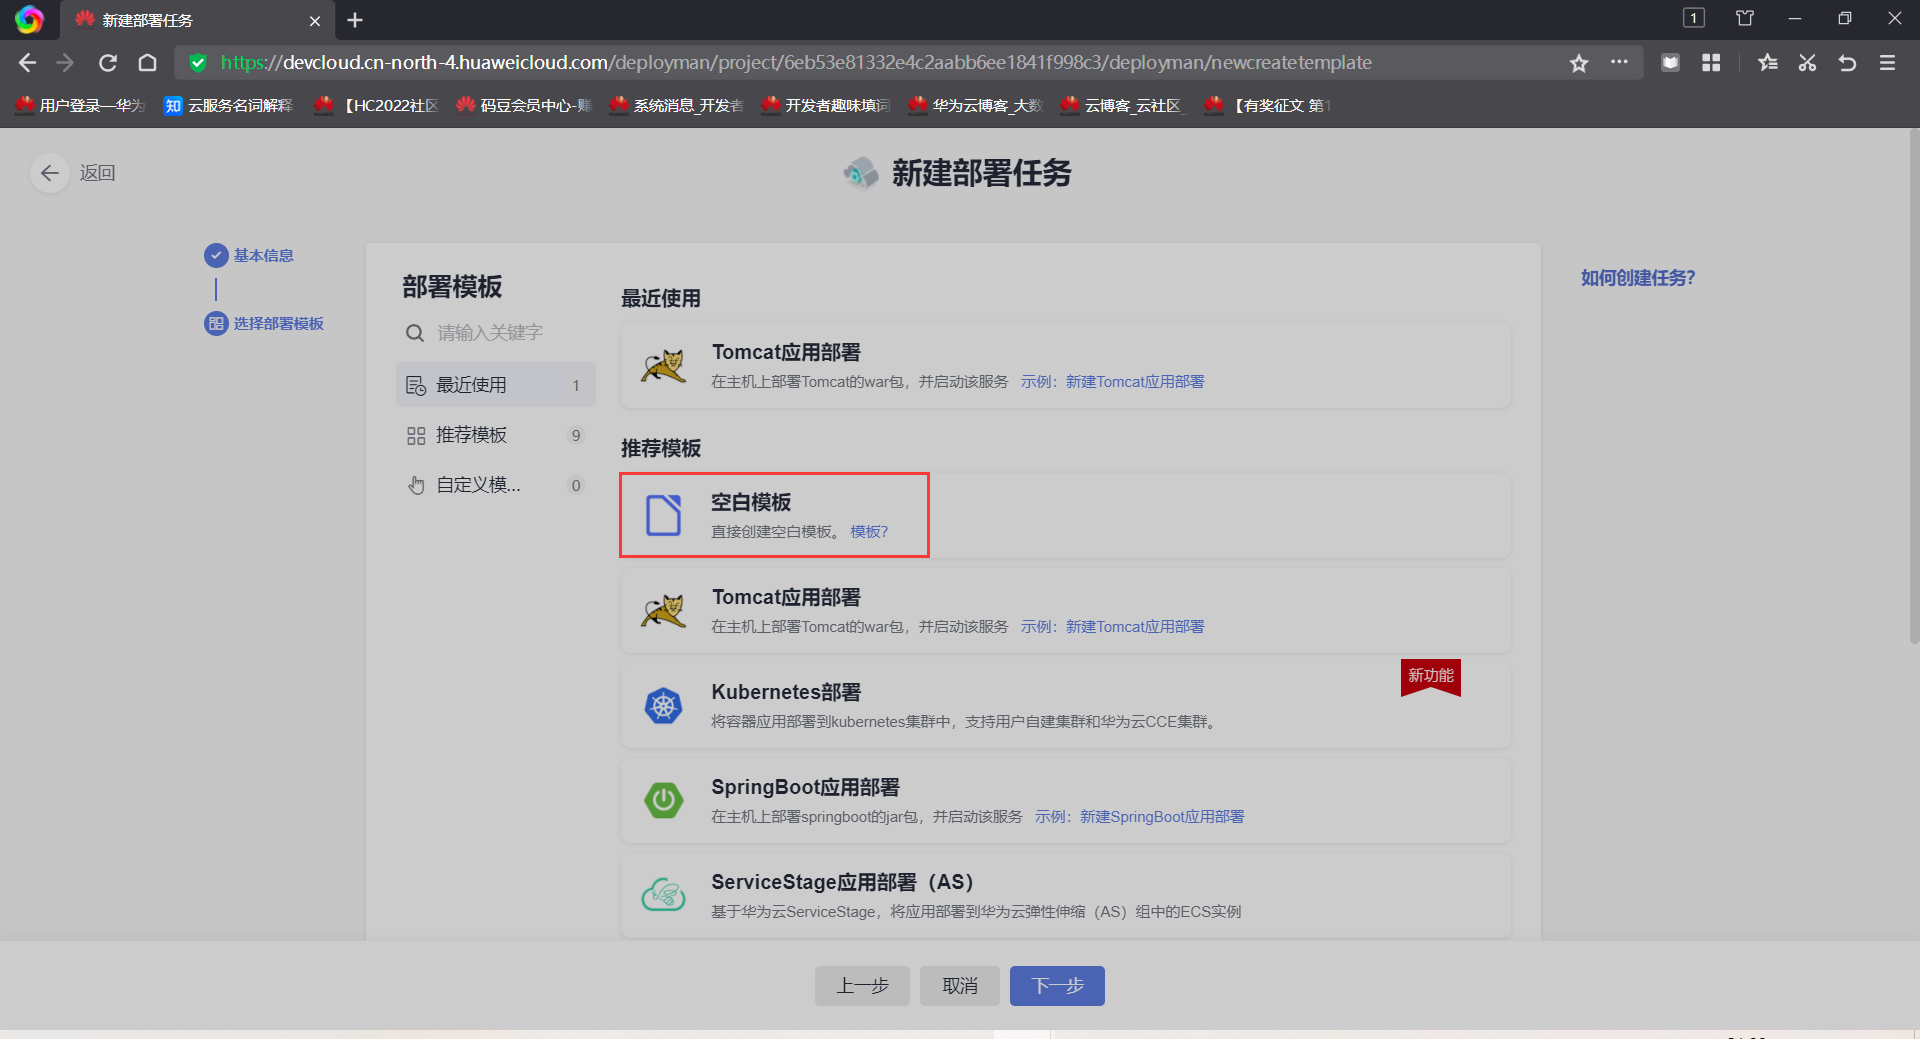Open the 如何创建任务? help link
This screenshot has height=1039, width=1920.
[x=1638, y=278]
